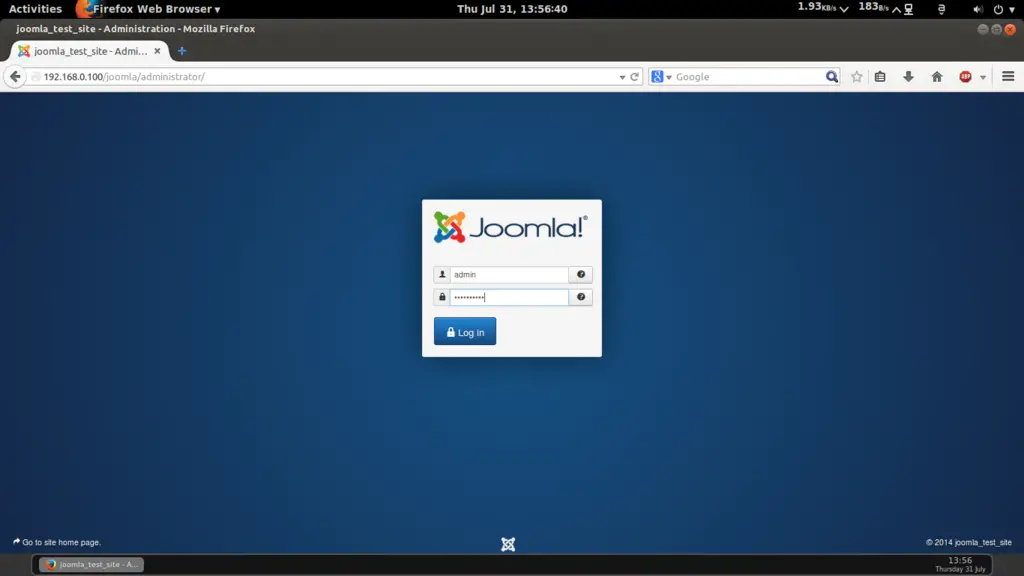
Task: Click the network connection icon in top bar
Action: (908, 9)
